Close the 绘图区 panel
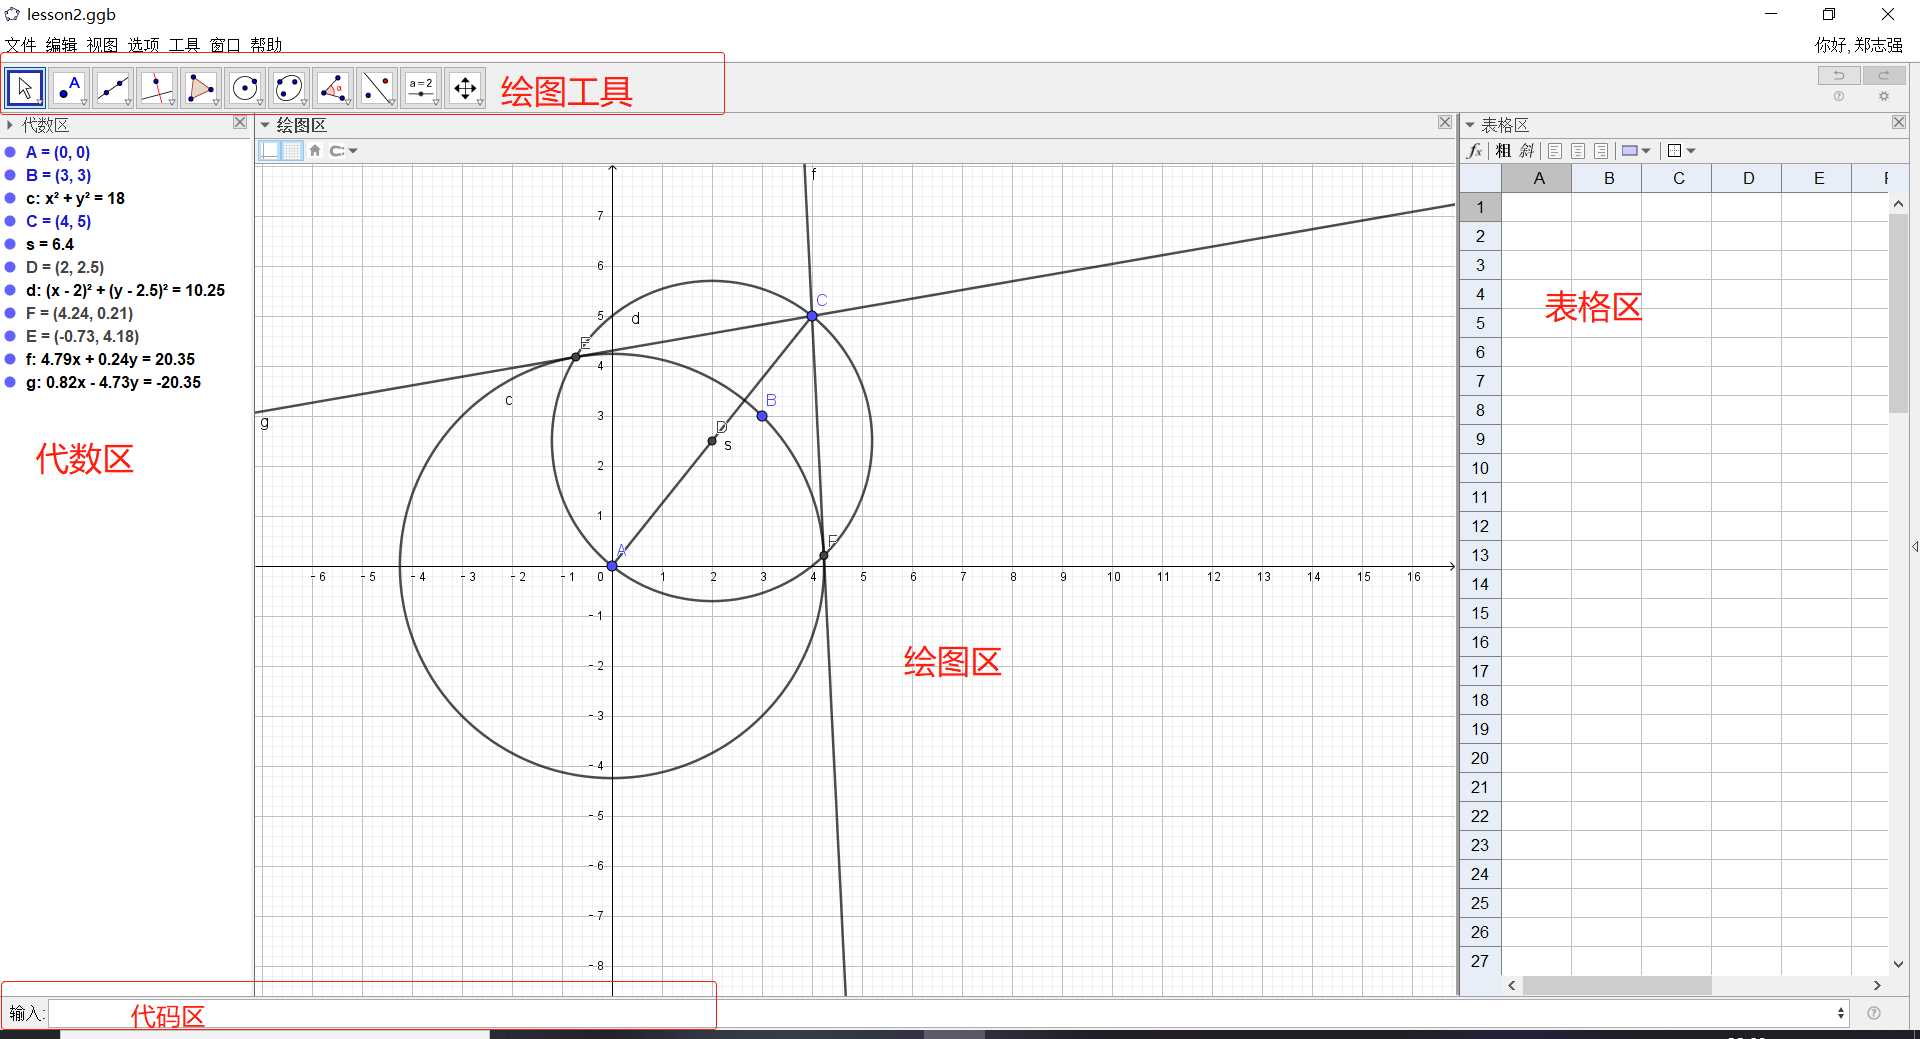This screenshot has width=1920, height=1039. 1445,122
